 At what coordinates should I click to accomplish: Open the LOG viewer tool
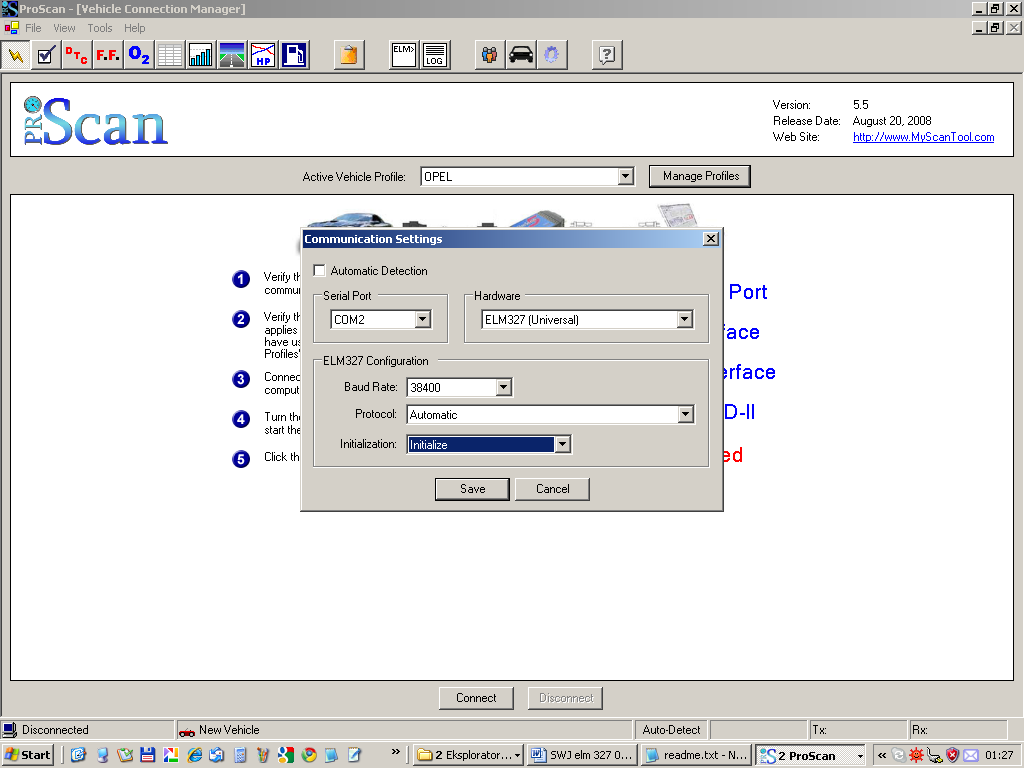[435, 56]
